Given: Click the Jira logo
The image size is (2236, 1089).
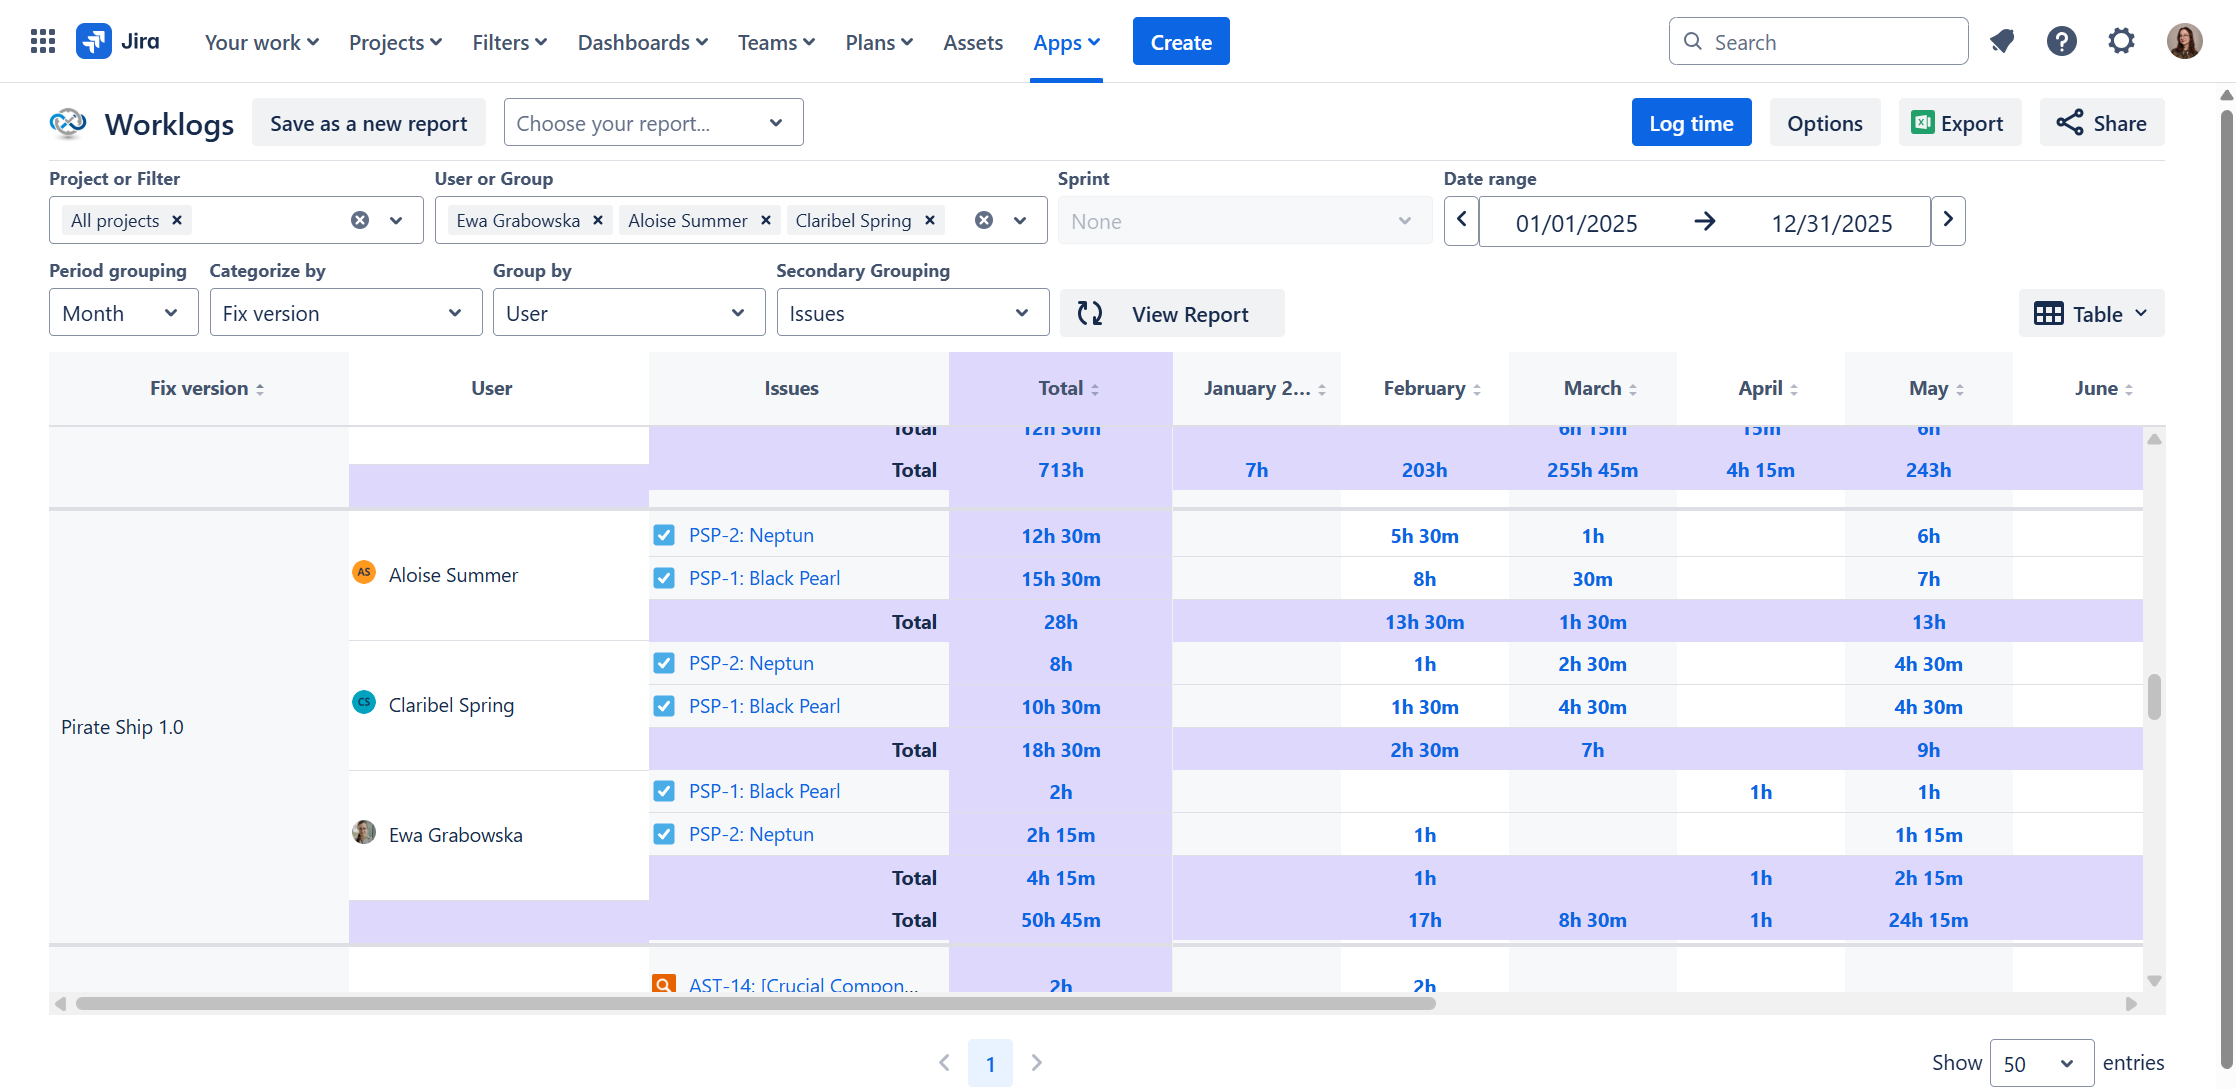Looking at the screenshot, I should (118, 42).
